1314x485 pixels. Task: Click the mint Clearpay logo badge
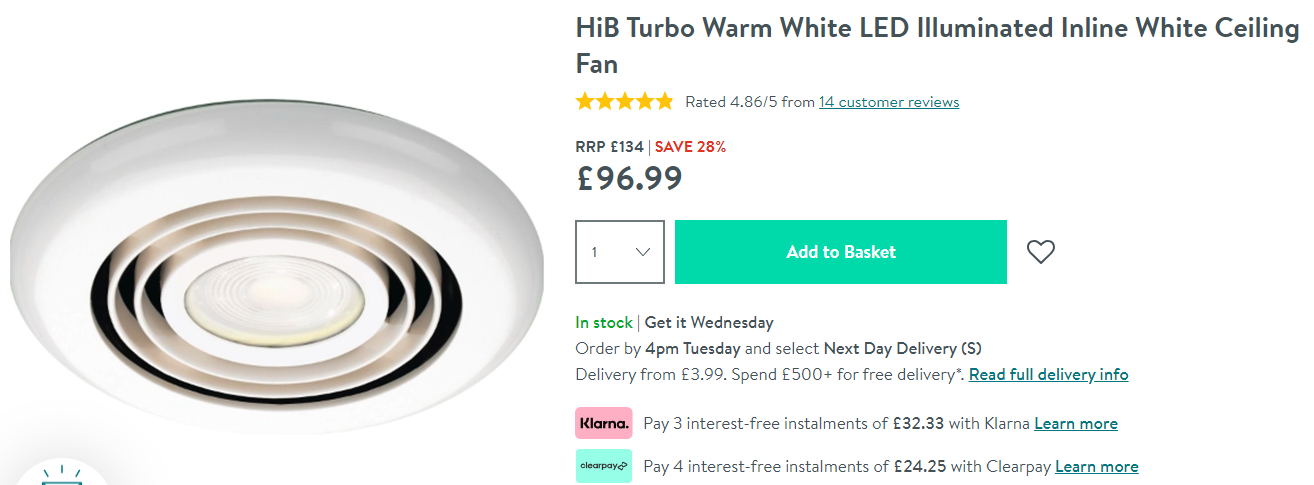604,466
